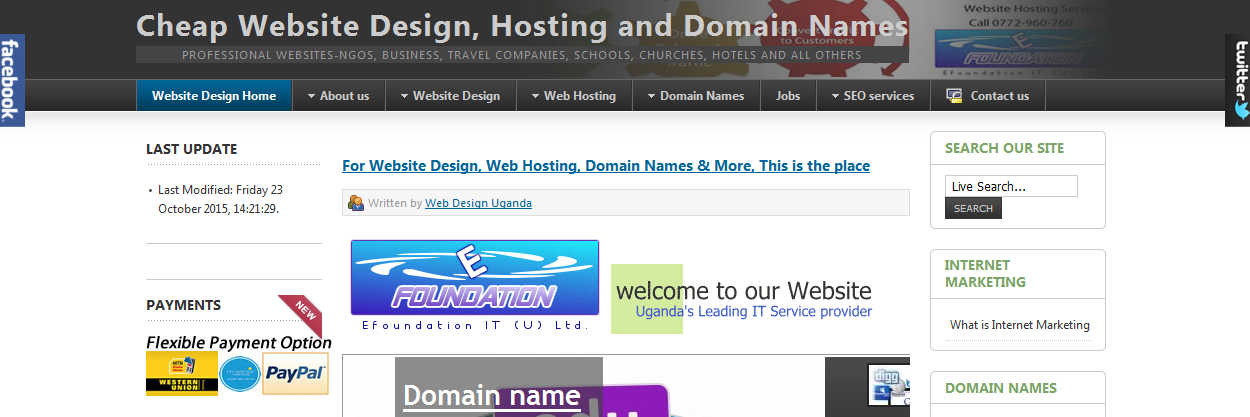Click the red NEW ribbon badge
The image size is (1250, 417).
pyautogui.click(x=301, y=314)
